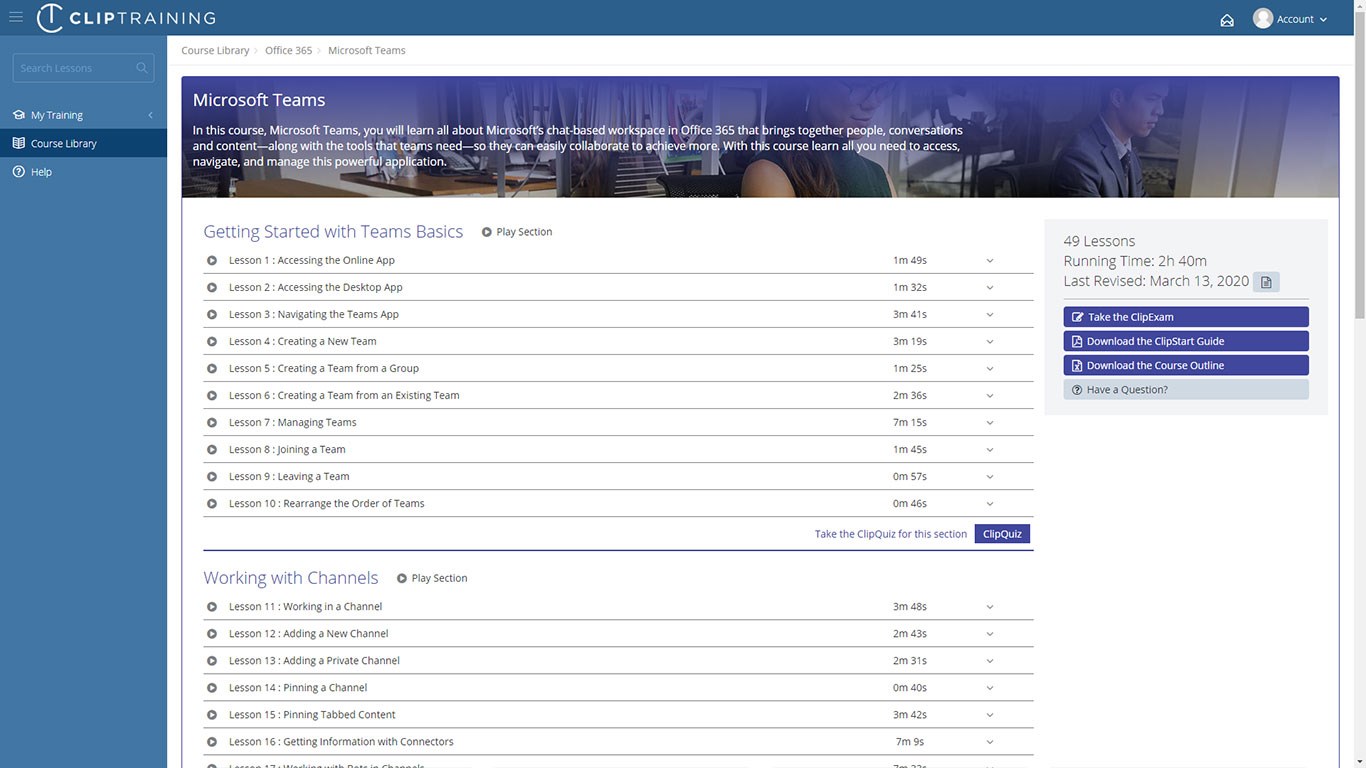Expand Lesson 13 details chevron
1366x768 pixels.
(990, 660)
